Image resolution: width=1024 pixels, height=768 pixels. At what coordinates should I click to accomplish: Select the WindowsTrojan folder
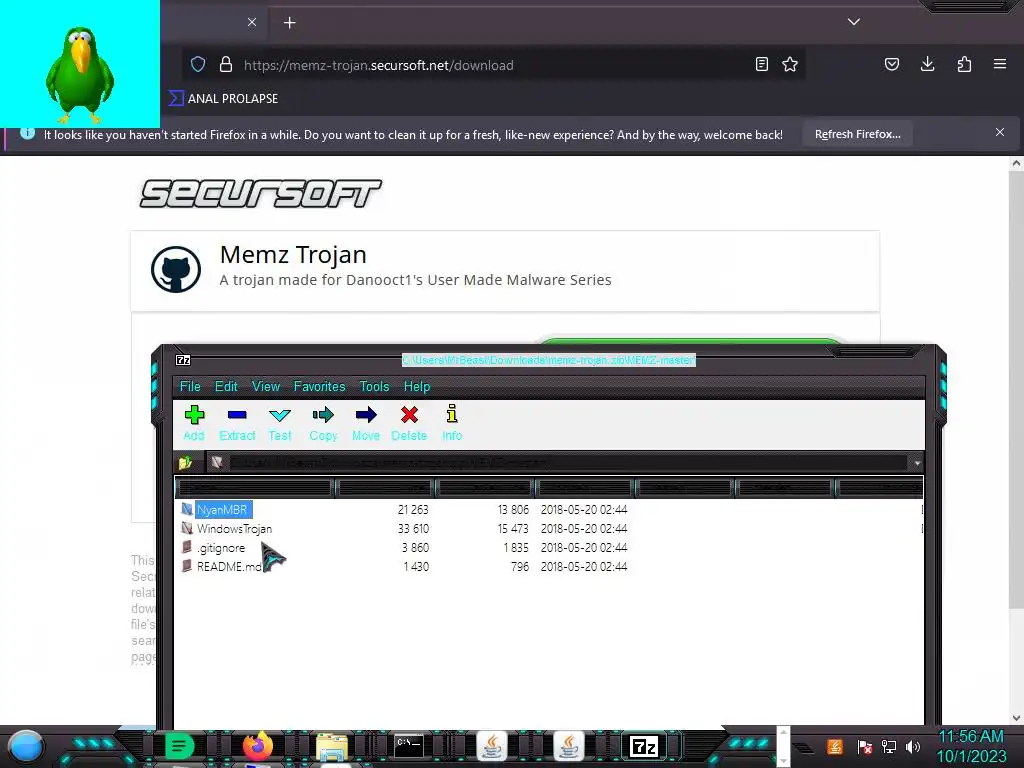pyautogui.click(x=227, y=528)
